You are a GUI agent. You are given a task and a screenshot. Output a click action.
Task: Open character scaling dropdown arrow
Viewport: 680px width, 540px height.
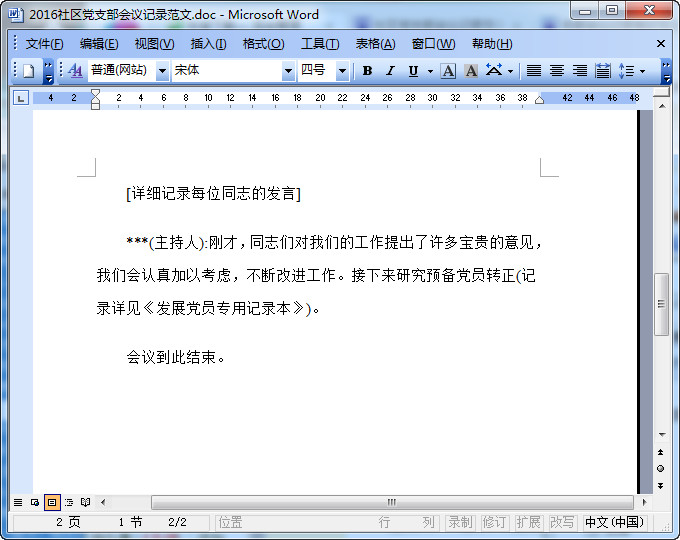coord(510,71)
